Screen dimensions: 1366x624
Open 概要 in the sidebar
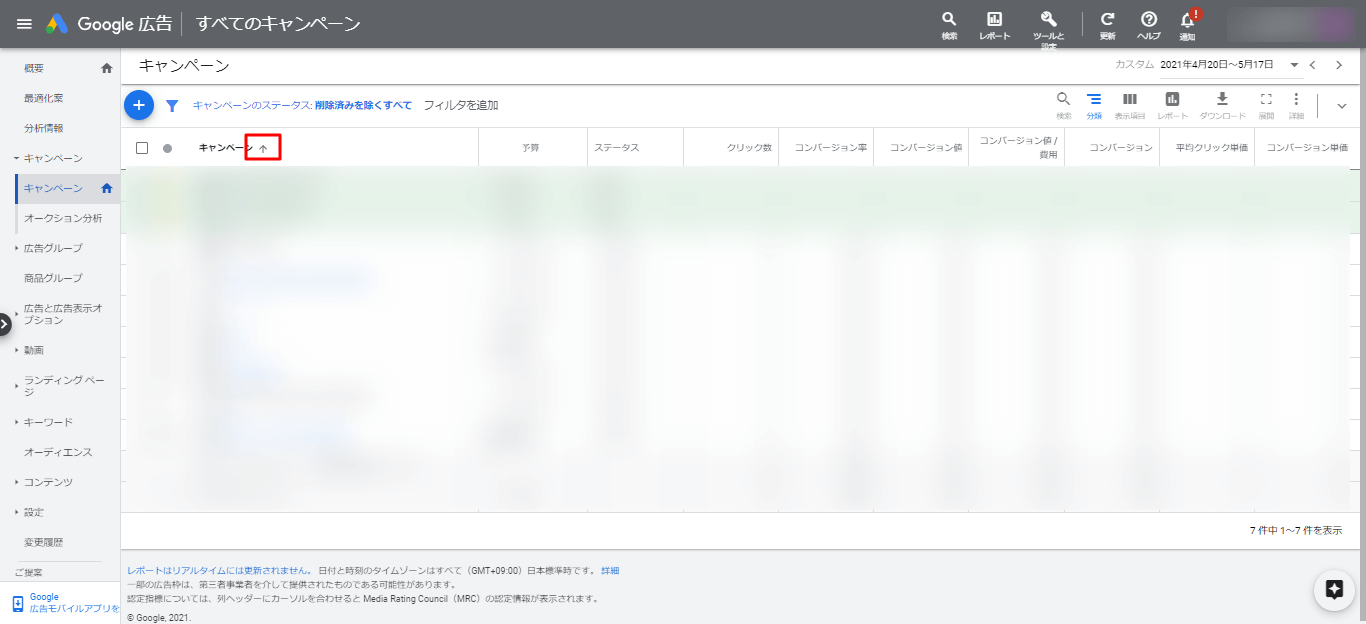(x=34, y=68)
